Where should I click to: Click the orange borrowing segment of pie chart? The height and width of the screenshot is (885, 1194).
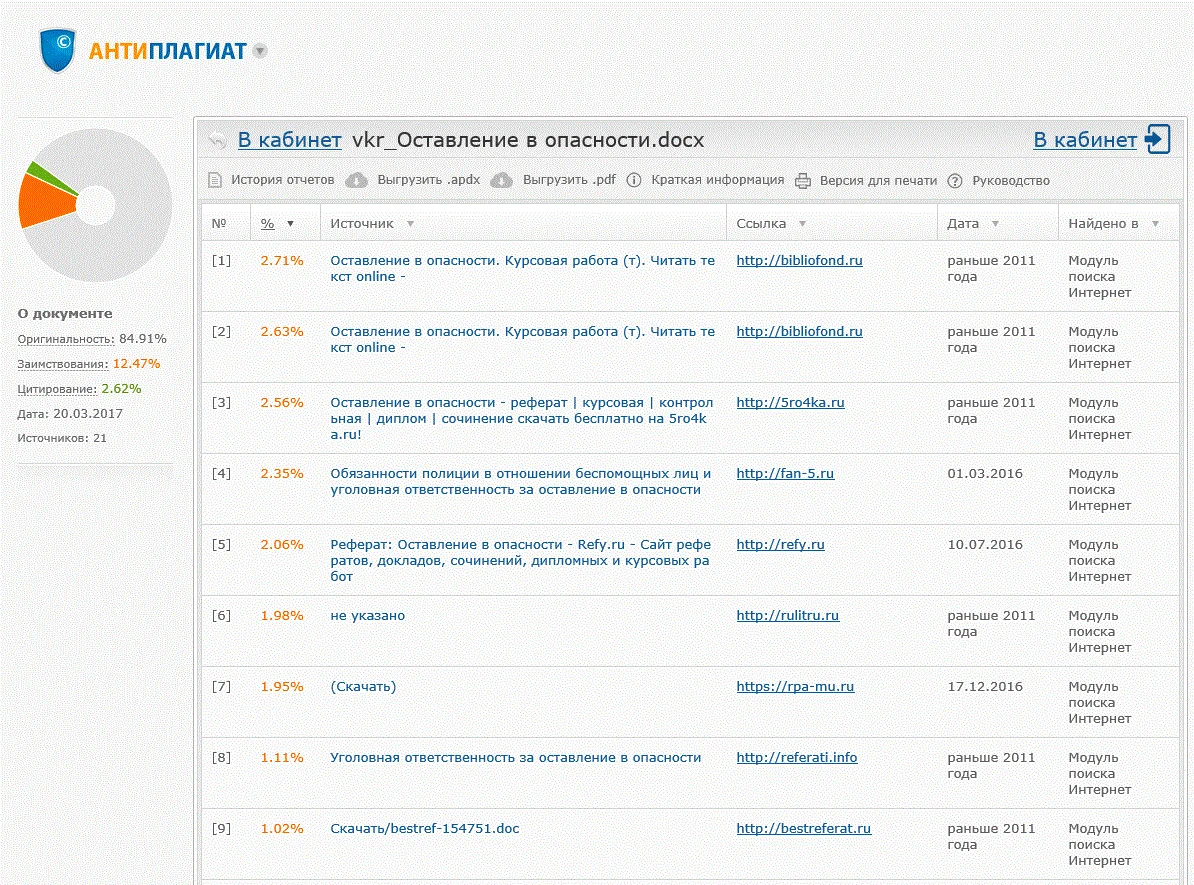(x=45, y=204)
